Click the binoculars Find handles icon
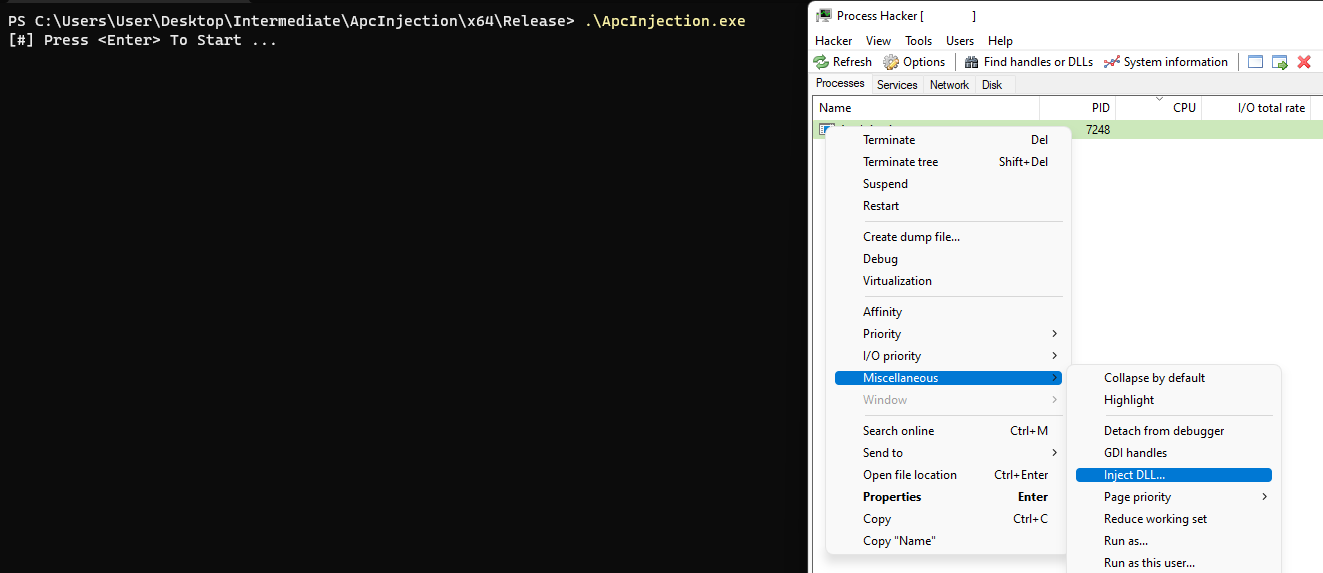 [971, 62]
